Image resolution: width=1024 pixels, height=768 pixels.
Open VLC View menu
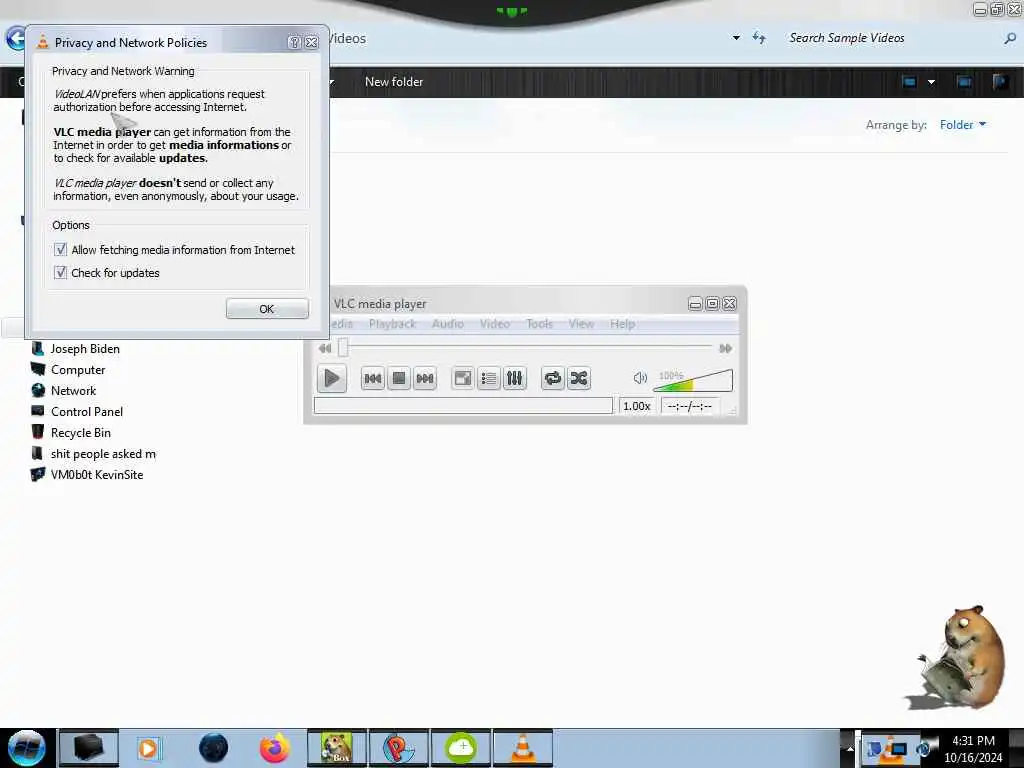point(581,324)
